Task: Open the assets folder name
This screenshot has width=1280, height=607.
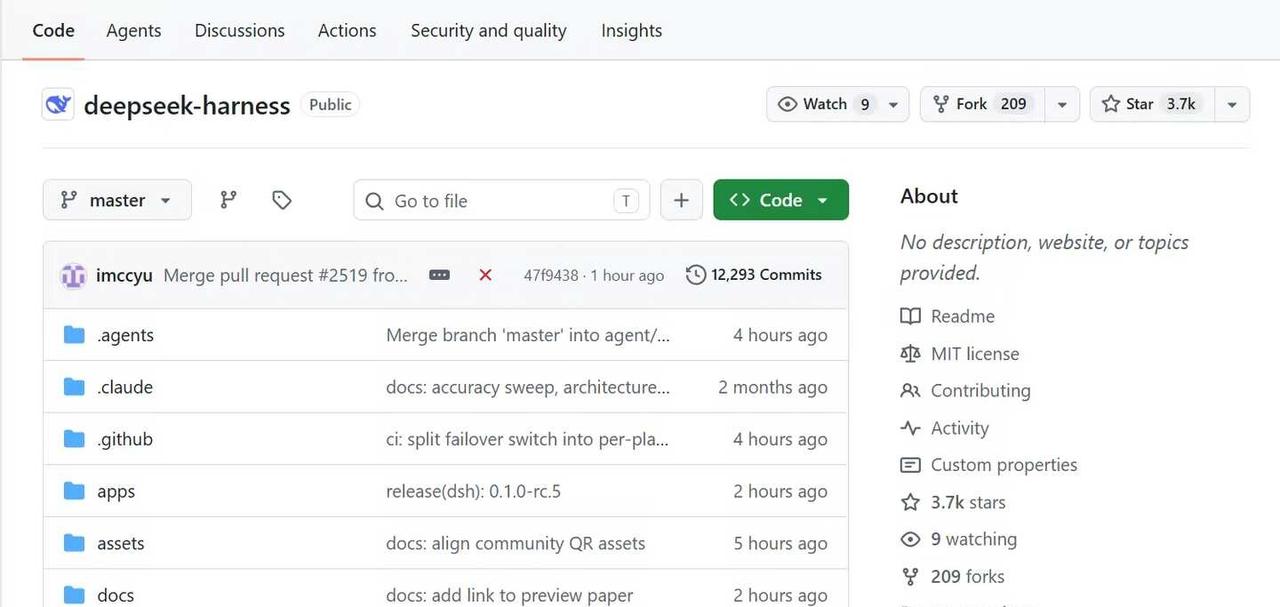Action: coord(121,543)
